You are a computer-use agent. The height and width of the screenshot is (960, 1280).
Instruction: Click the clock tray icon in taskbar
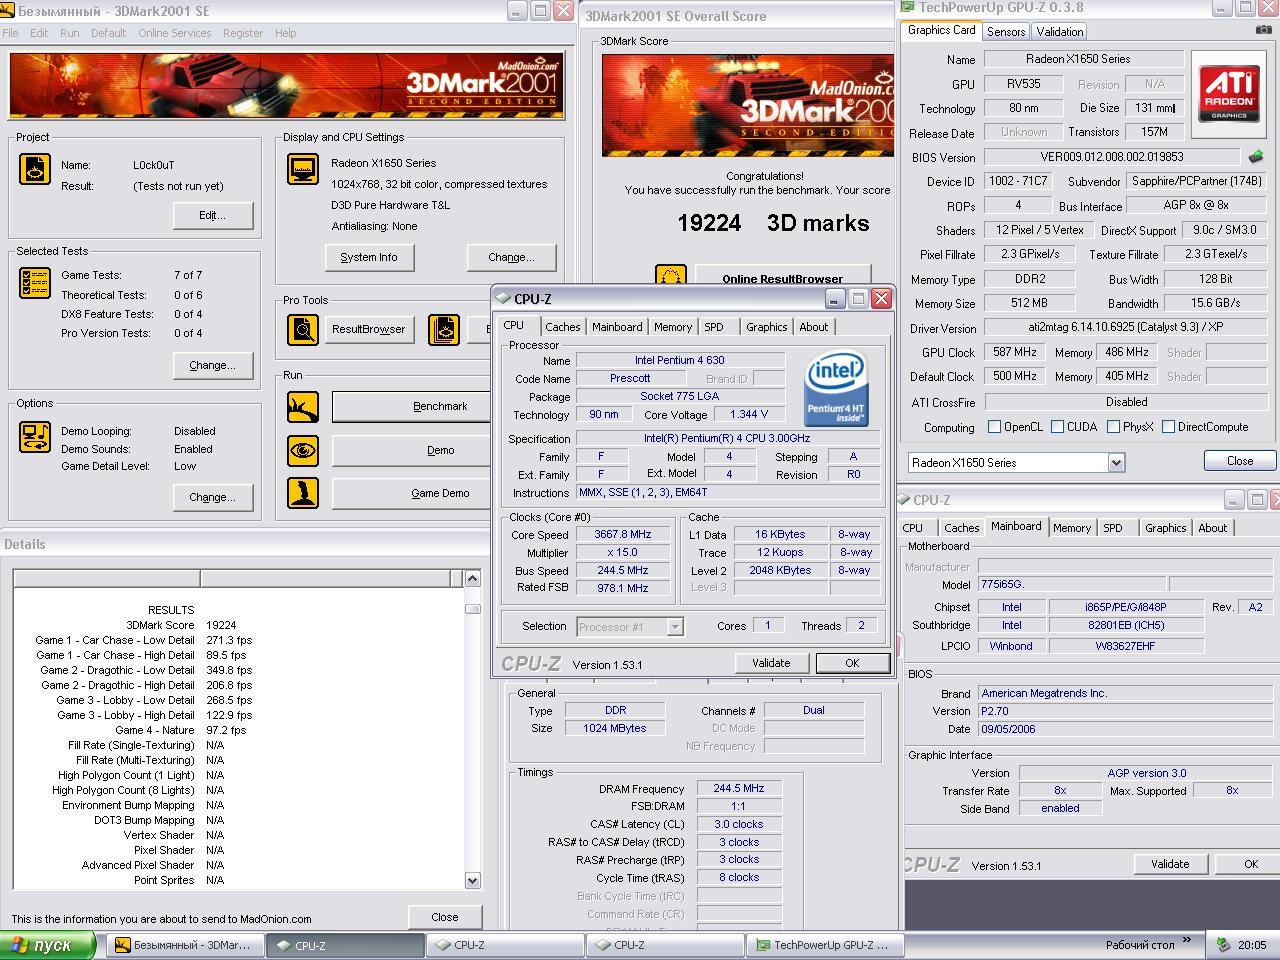(1223, 945)
